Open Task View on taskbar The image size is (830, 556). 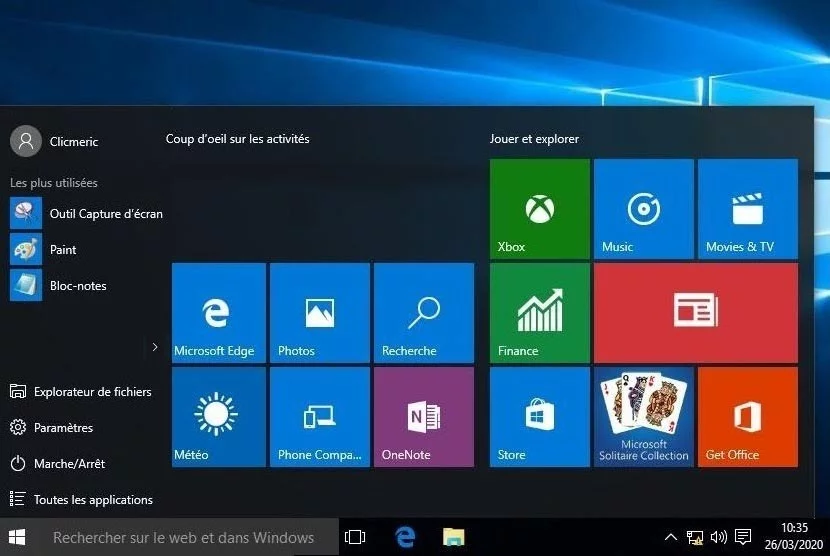(355, 537)
